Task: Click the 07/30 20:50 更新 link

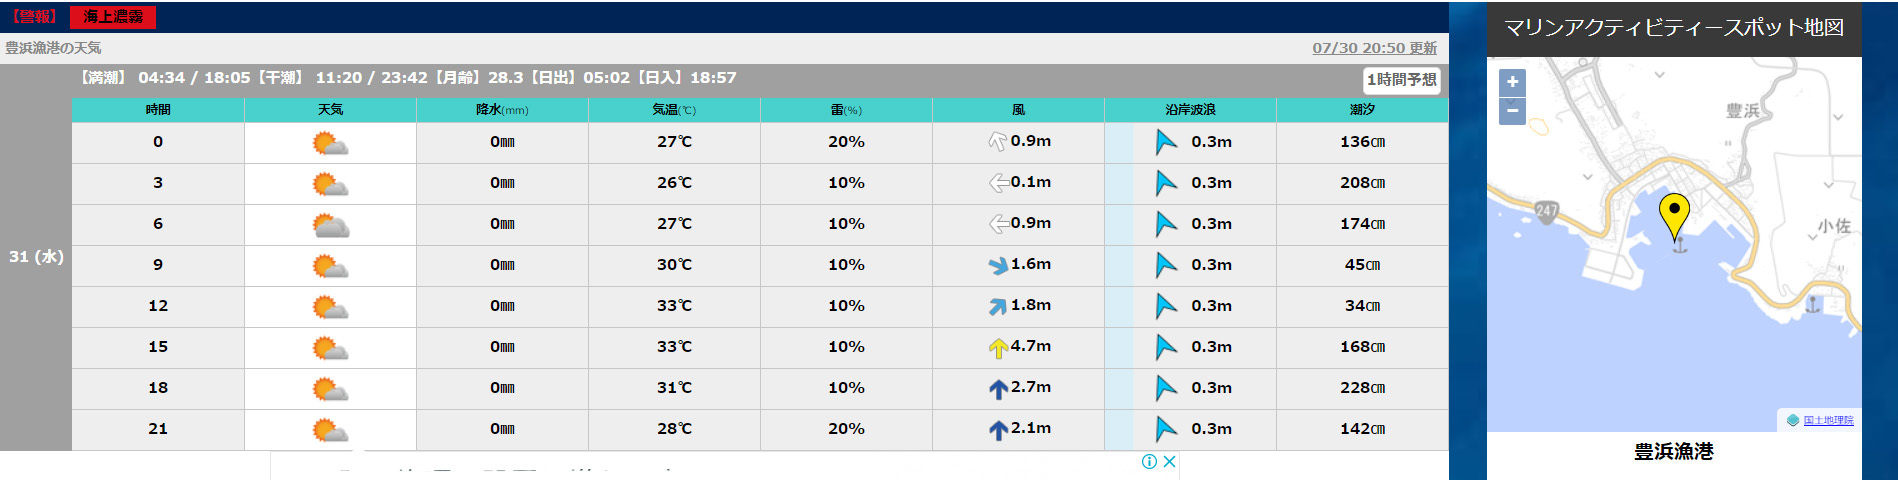Action: 1374,48
